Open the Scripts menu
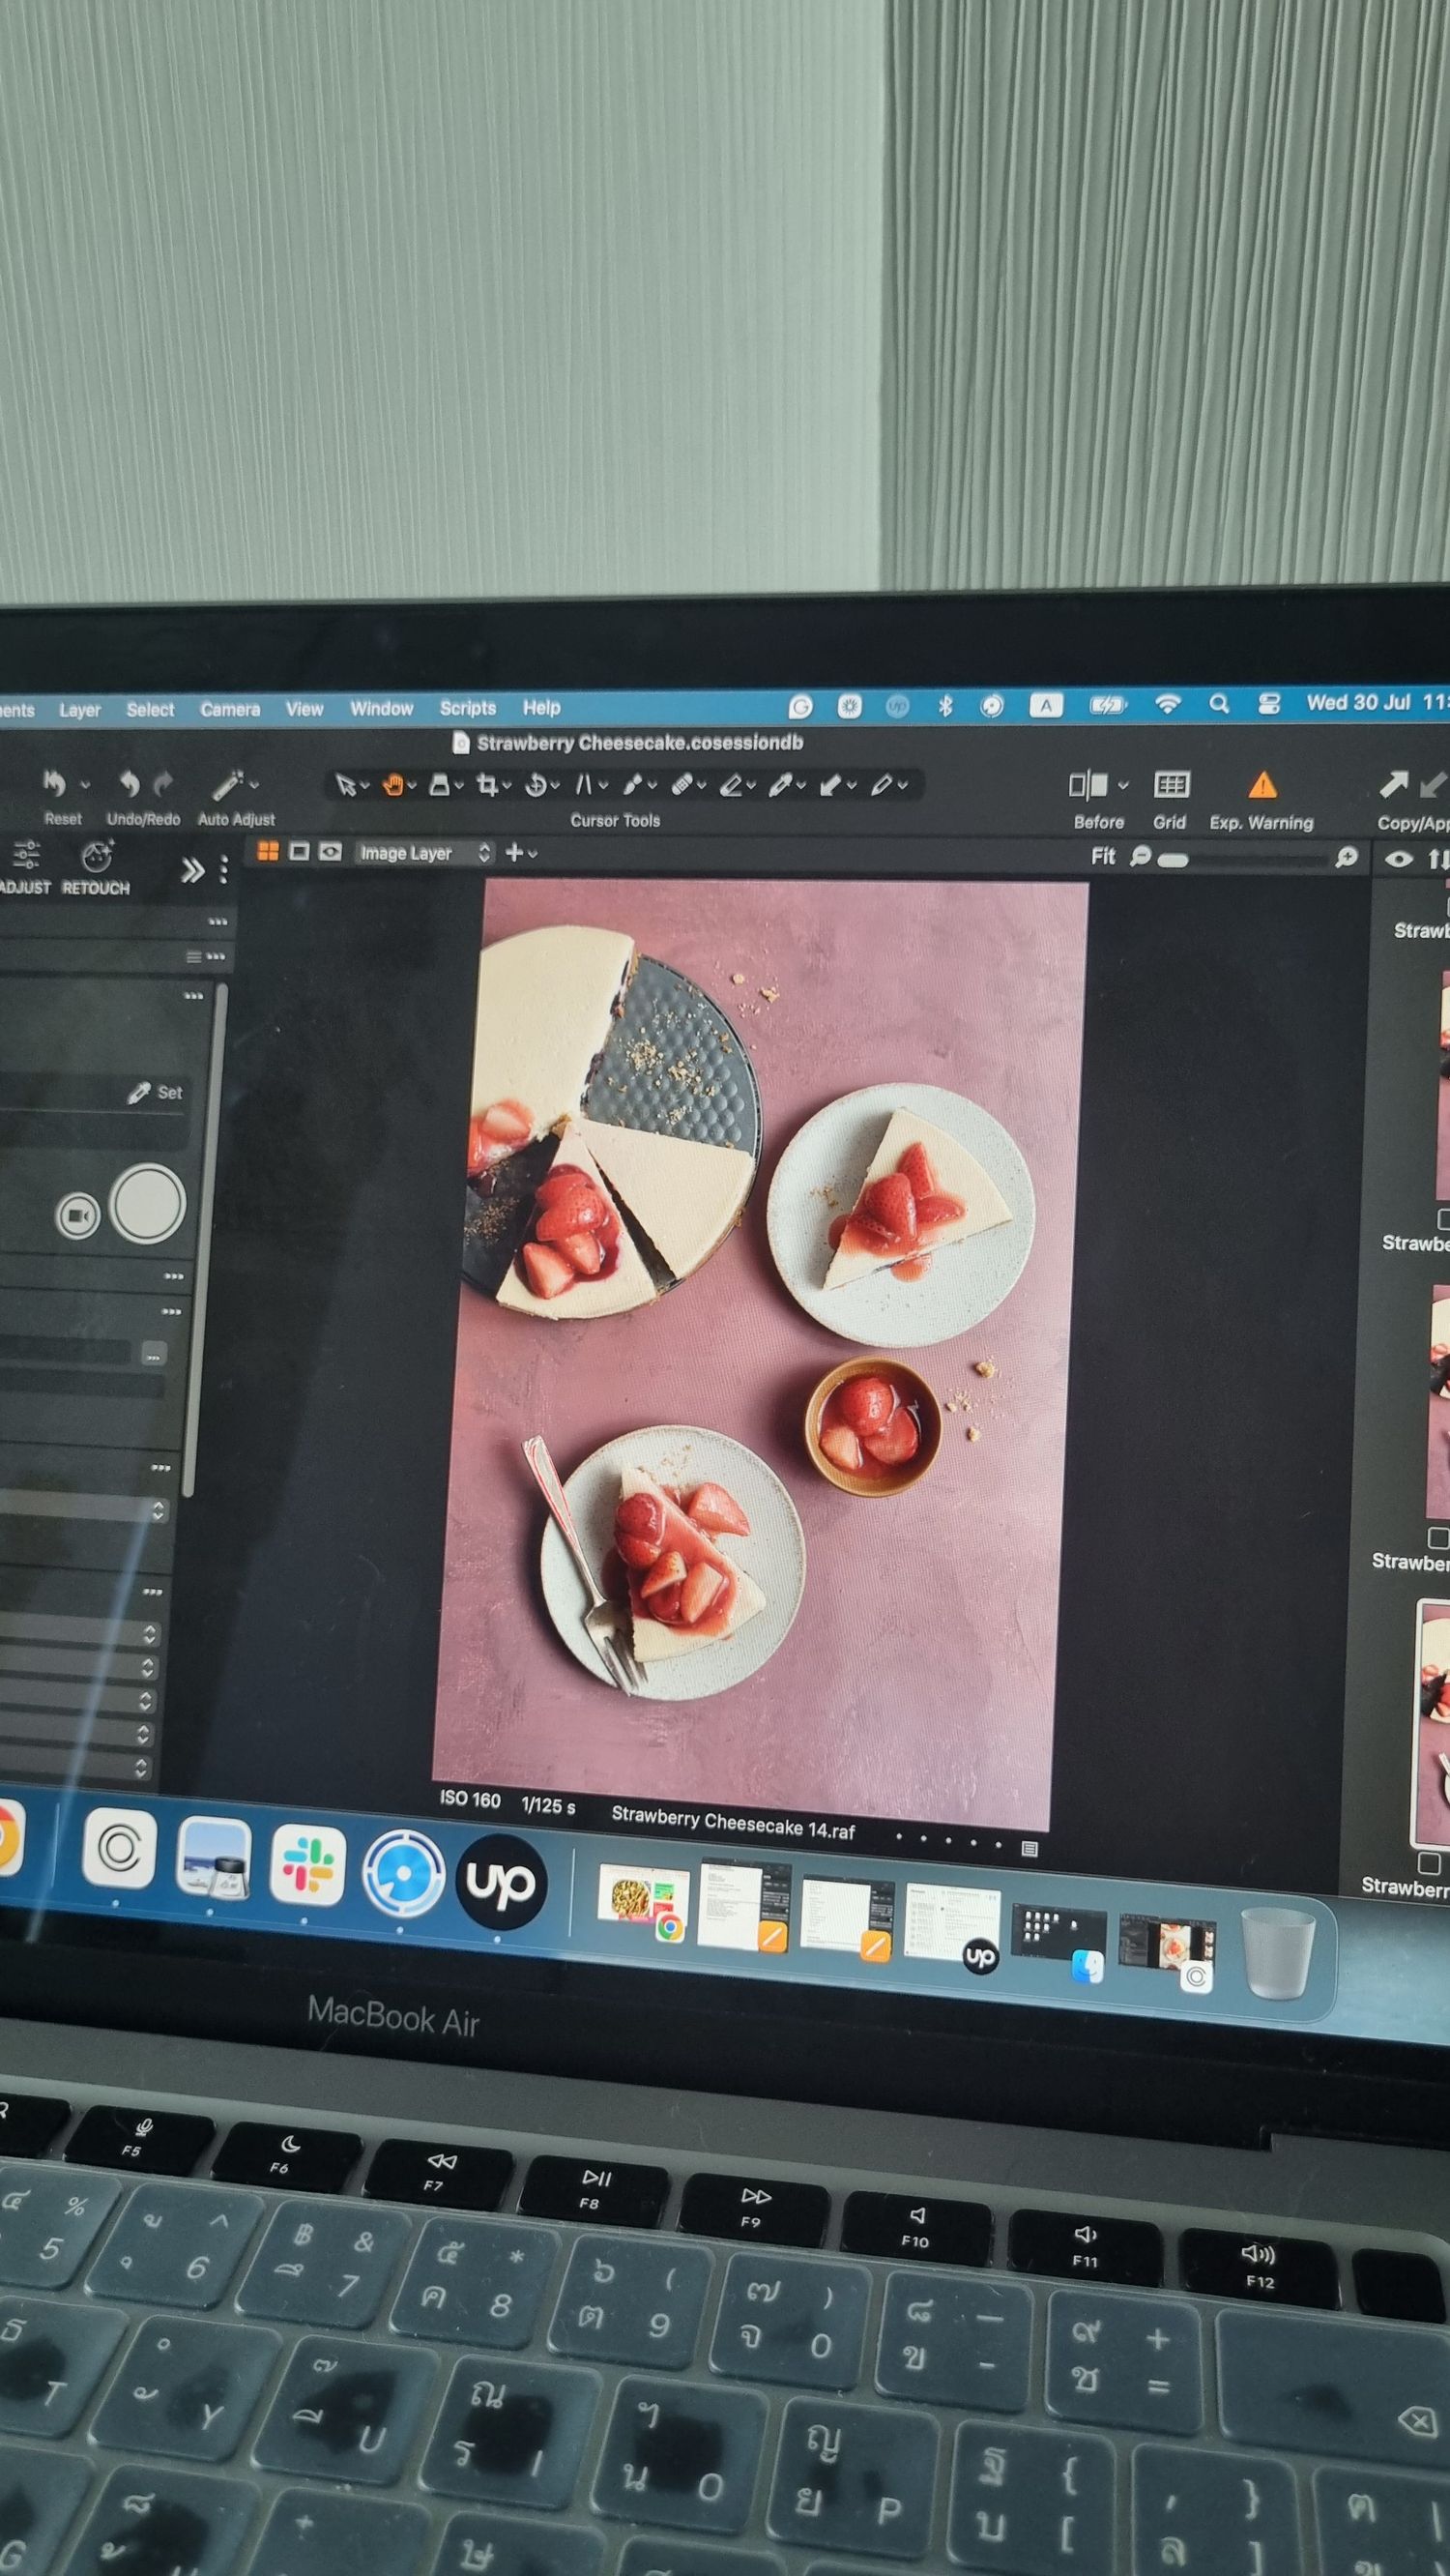The image size is (1450, 2576). (468, 708)
